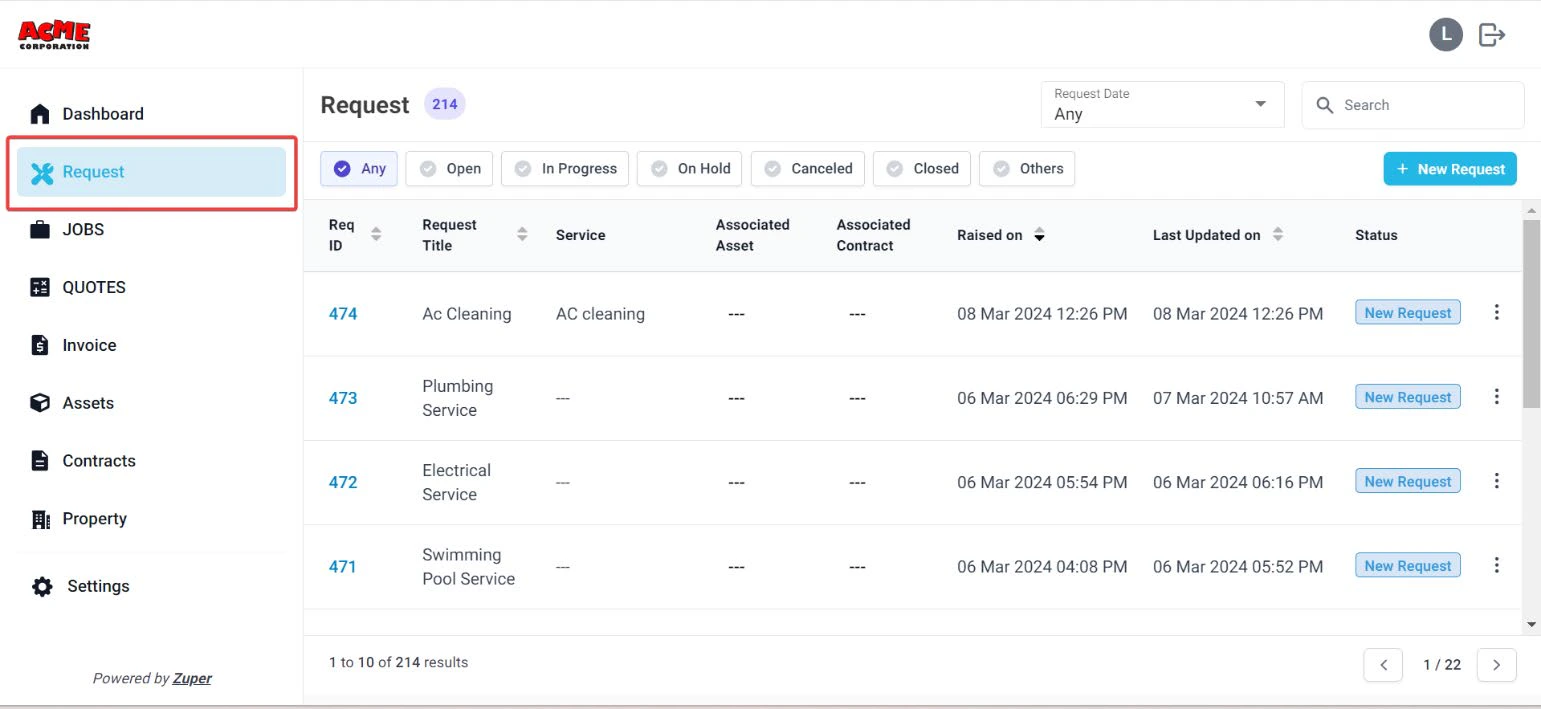Click the table's vertical scrollbar
The height and width of the screenshot is (709, 1541).
click(1531, 314)
